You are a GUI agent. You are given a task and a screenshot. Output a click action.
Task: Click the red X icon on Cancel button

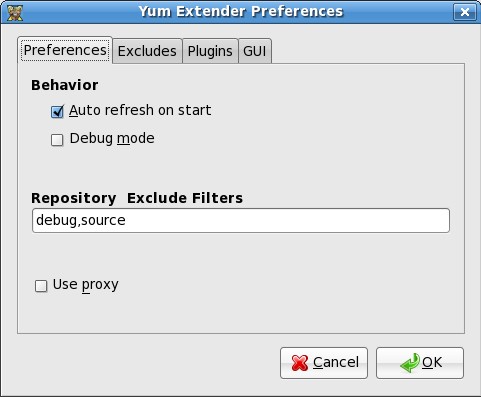[x=300, y=363]
